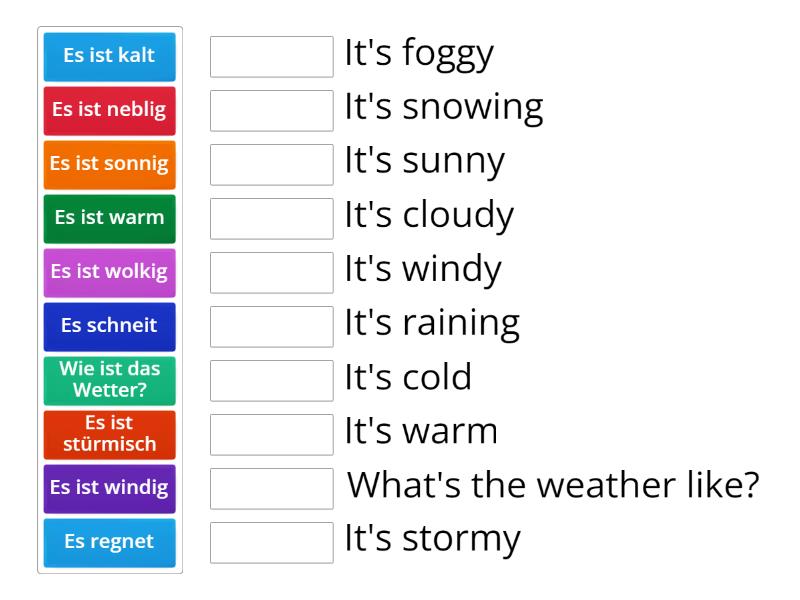Click the 'Es ist windig' tile
The height and width of the screenshot is (600, 800).
tap(109, 489)
